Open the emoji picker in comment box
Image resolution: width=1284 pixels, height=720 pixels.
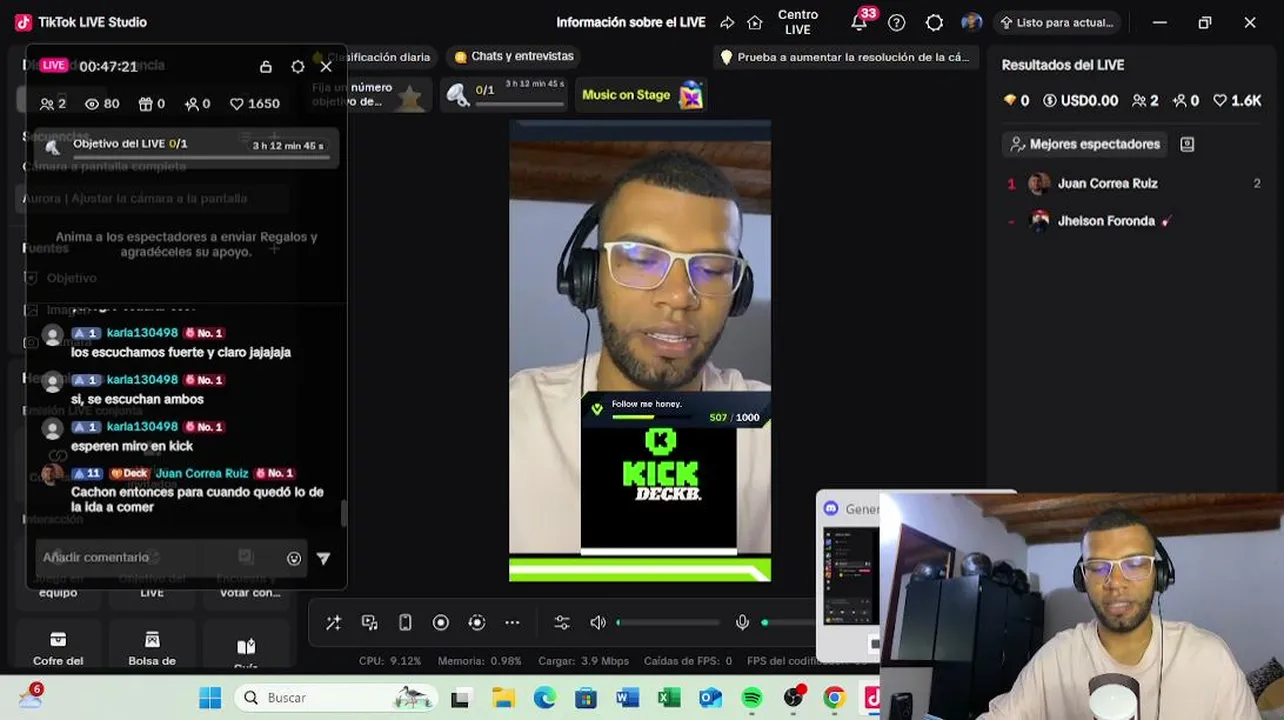pyautogui.click(x=294, y=559)
